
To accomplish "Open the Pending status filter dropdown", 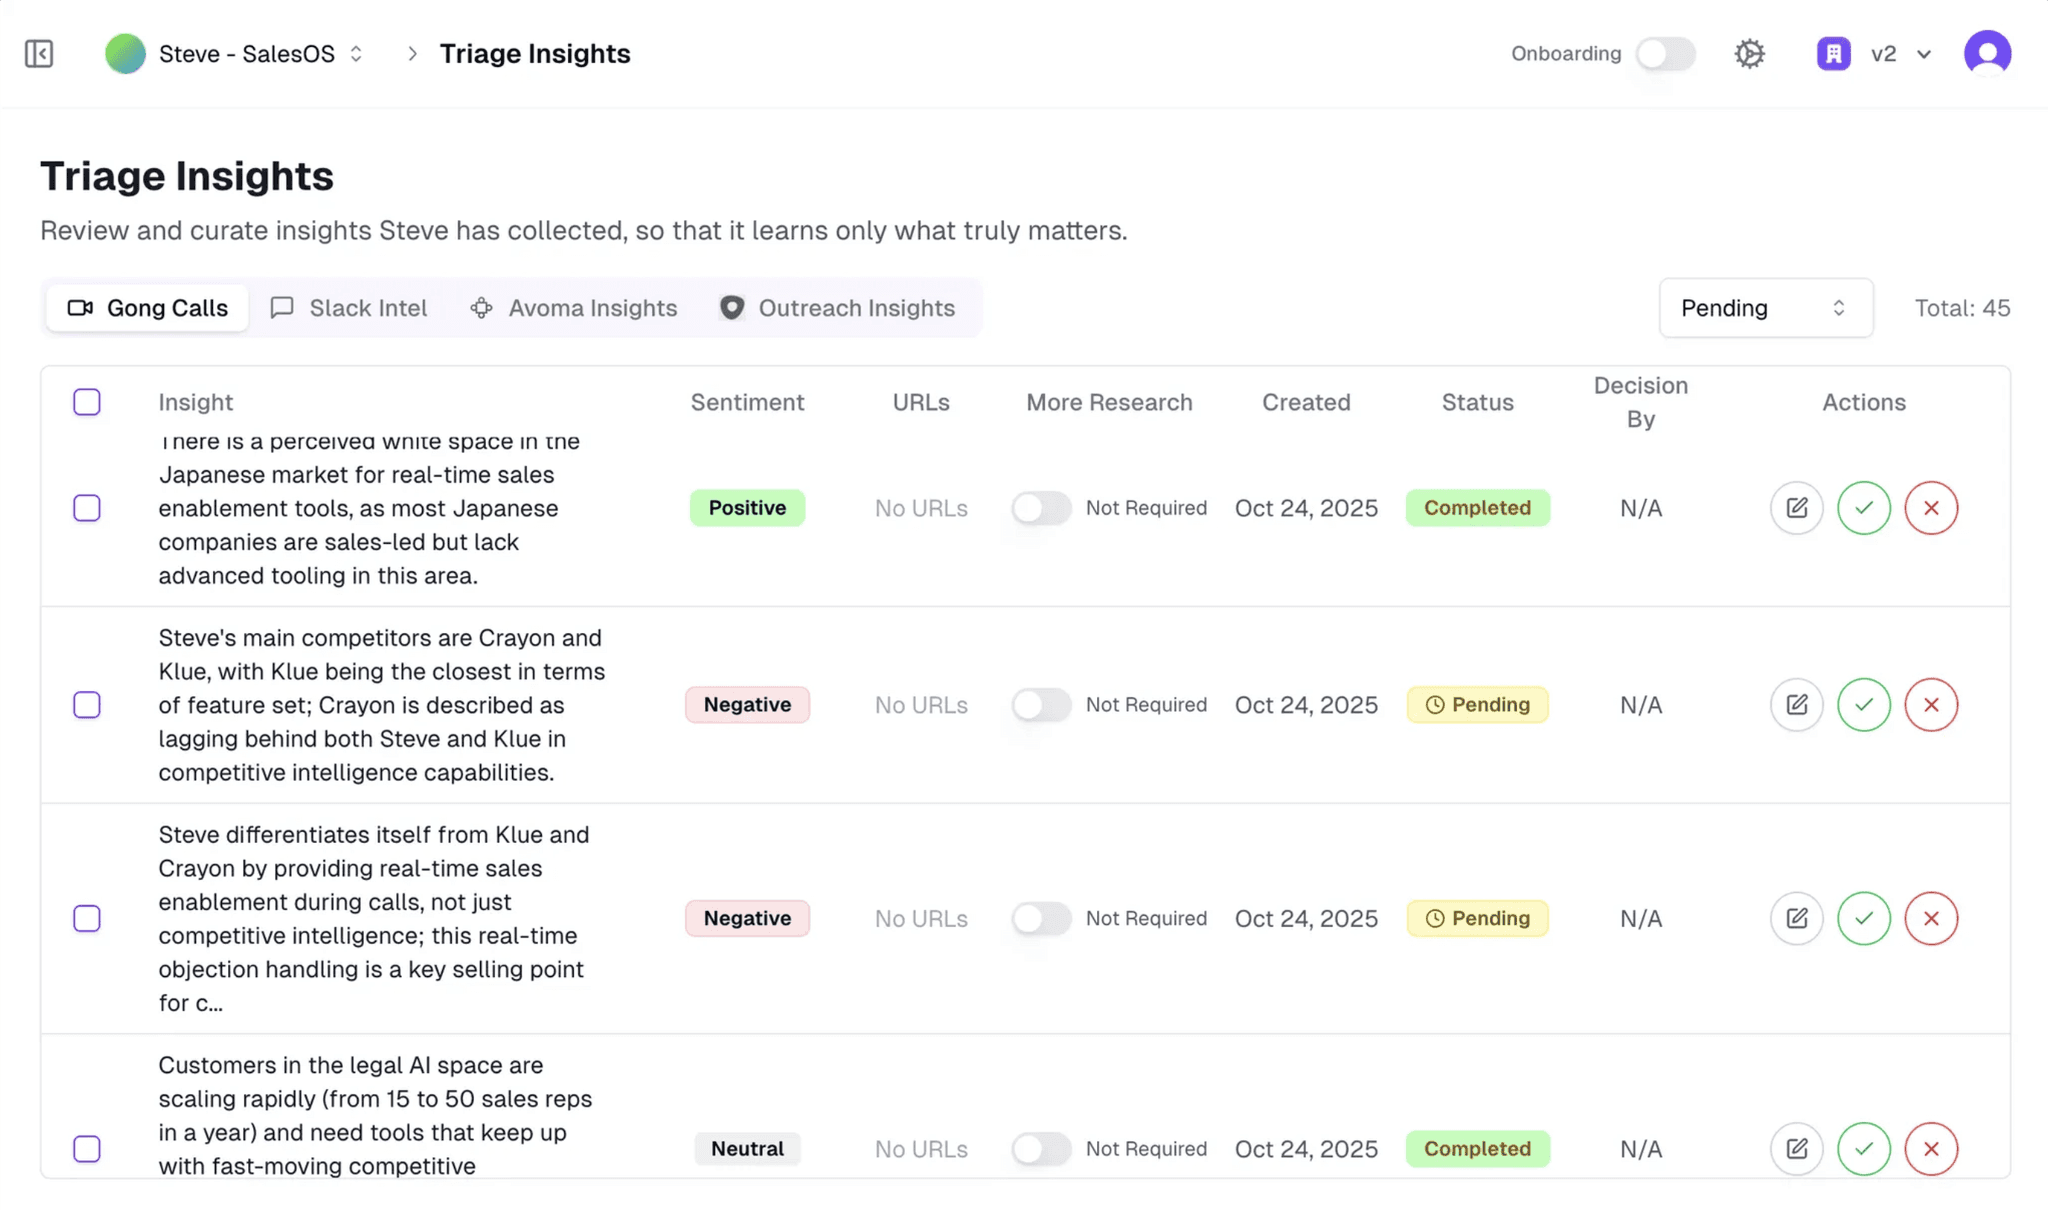I will pos(1765,308).
